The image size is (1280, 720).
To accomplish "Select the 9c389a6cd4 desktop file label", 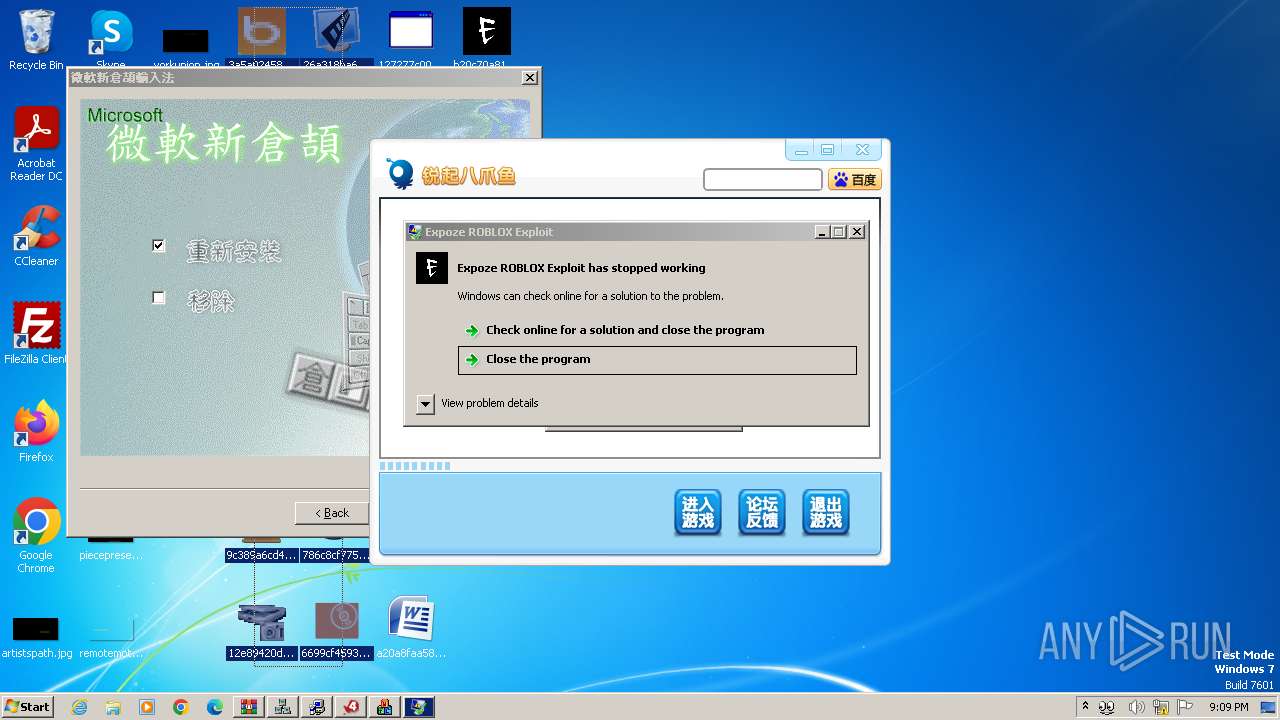I will coord(261,555).
